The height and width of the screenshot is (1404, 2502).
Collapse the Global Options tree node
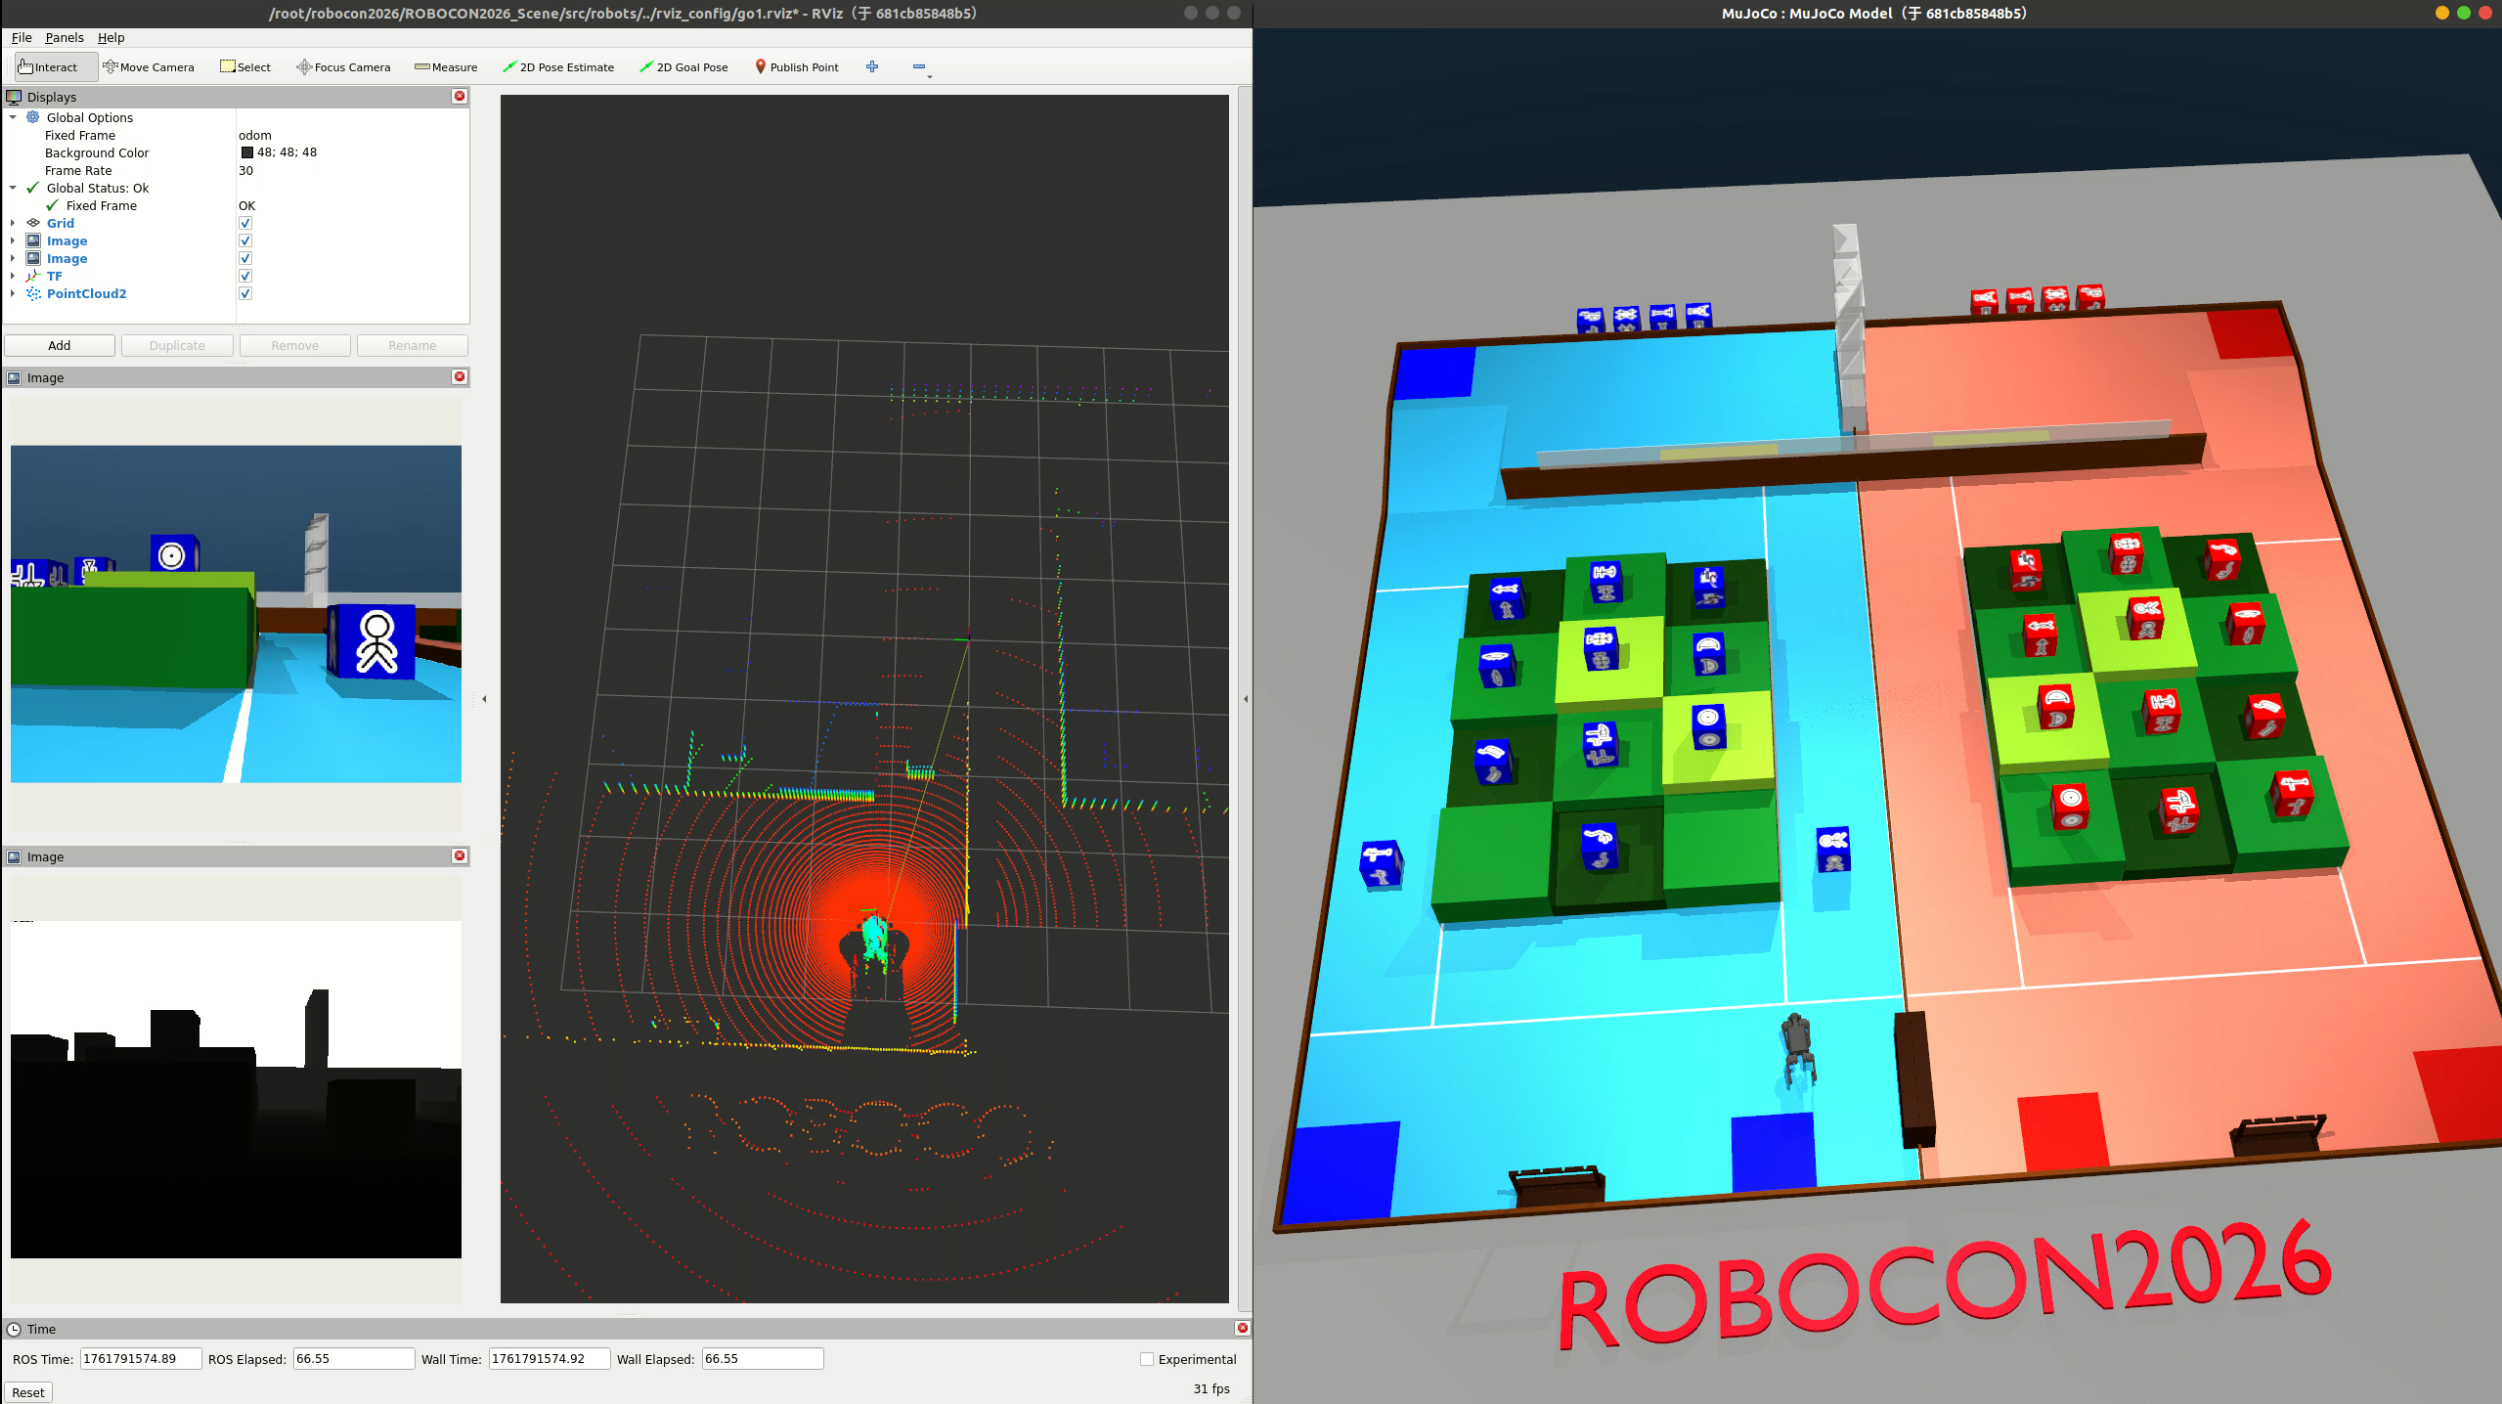13,117
